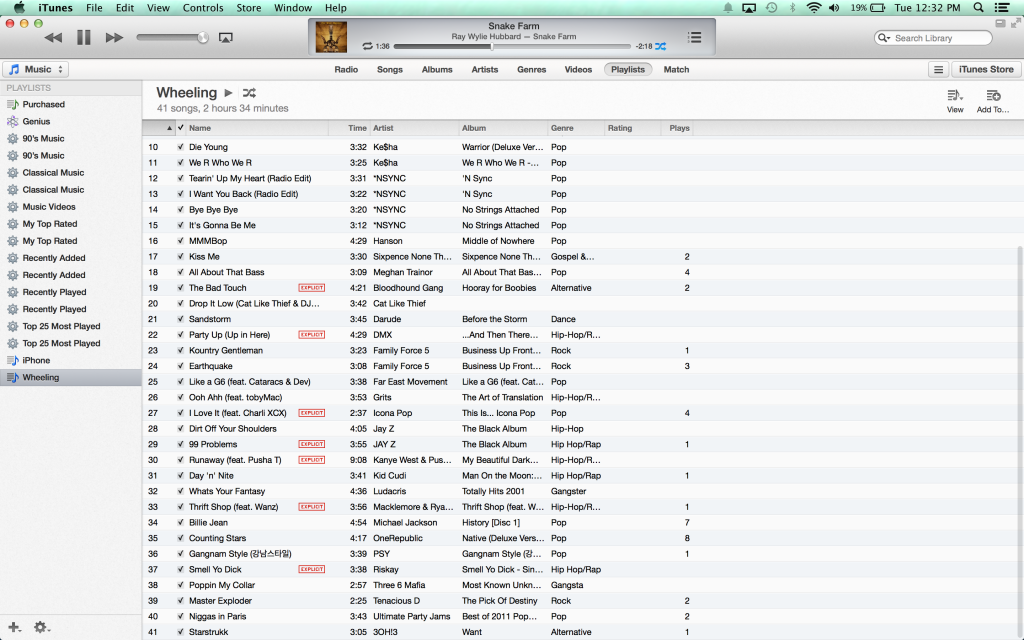The width and height of the screenshot is (1024, 640).
Task: Play the Wheeling playlist with the play arrow
Action: 228,93
